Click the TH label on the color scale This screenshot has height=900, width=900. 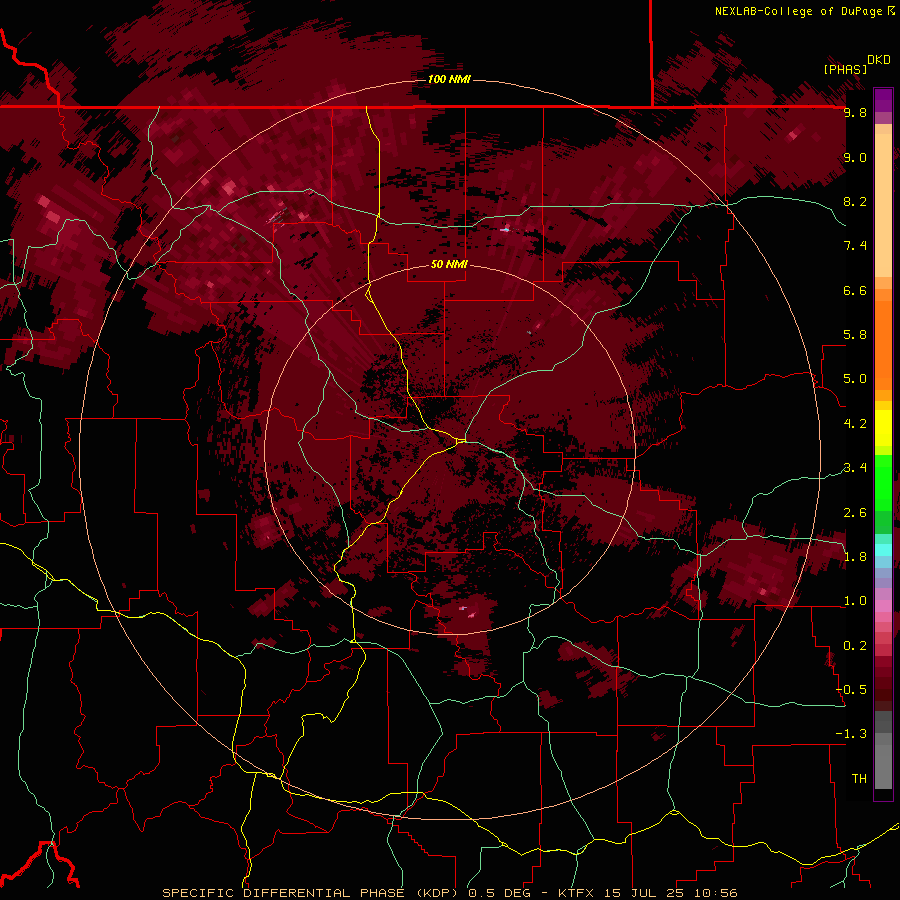click(x=859, y=779)
